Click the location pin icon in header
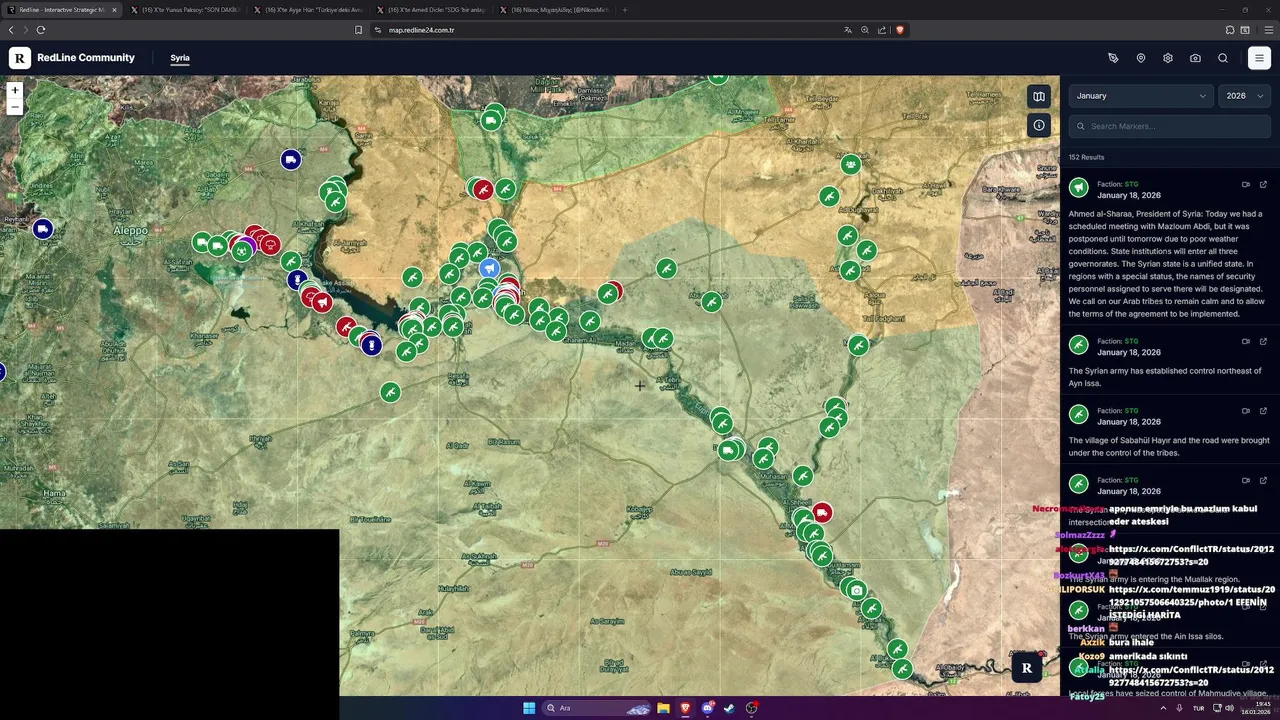Screen dimensions: 1280x720 pos(1140,58)
